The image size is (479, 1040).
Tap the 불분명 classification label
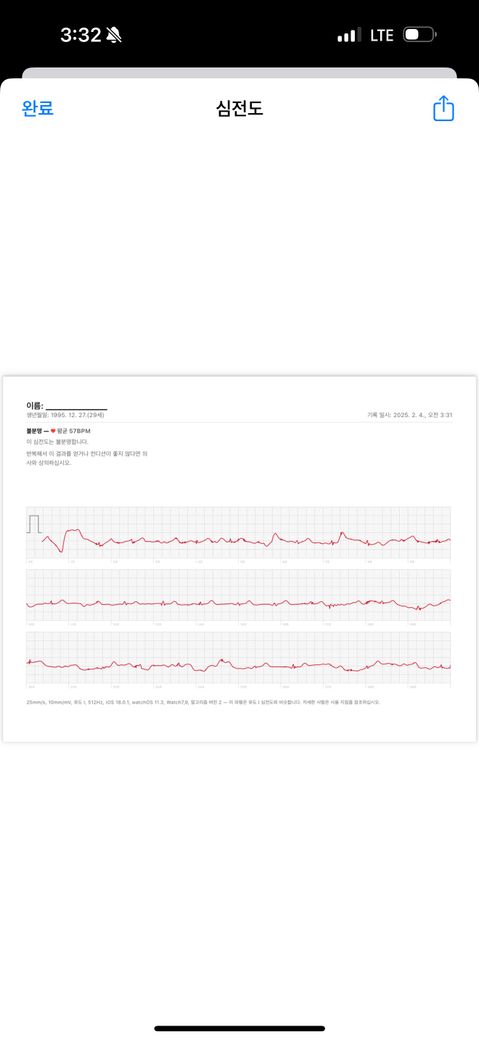(35, 430)
